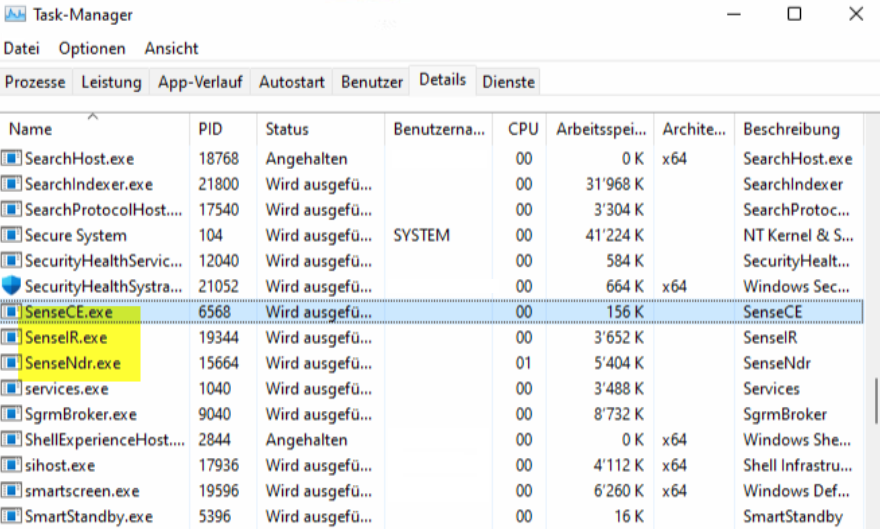Screen dimensions: 880x529
Task: Sort by the Status column header
Action: click(321, 129)
